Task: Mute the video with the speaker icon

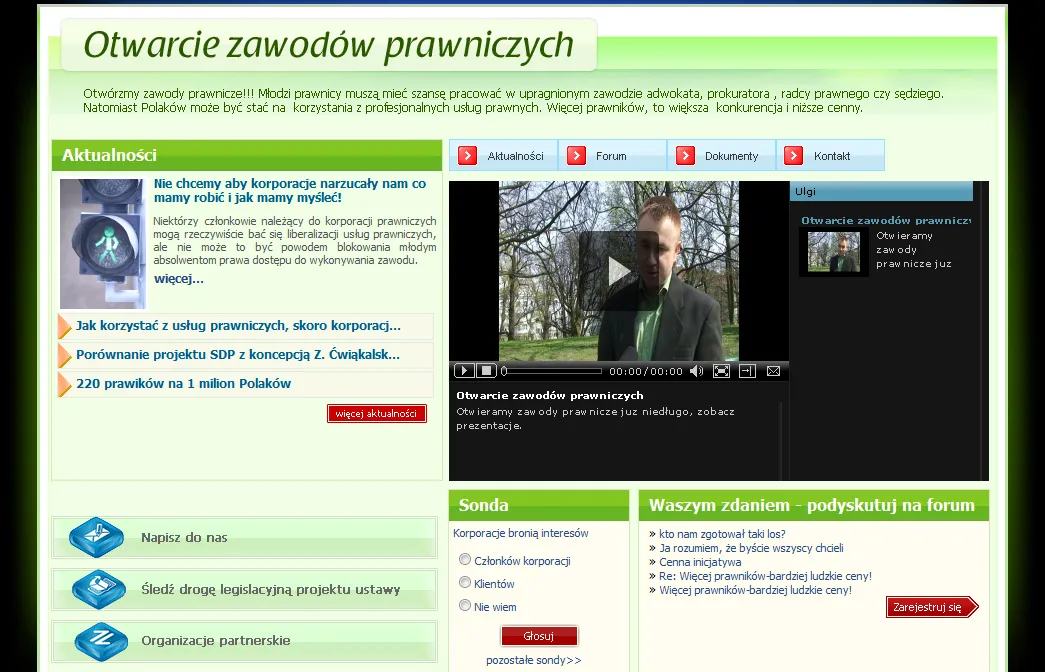Action: pyautogui.click(x=696, y=371)
